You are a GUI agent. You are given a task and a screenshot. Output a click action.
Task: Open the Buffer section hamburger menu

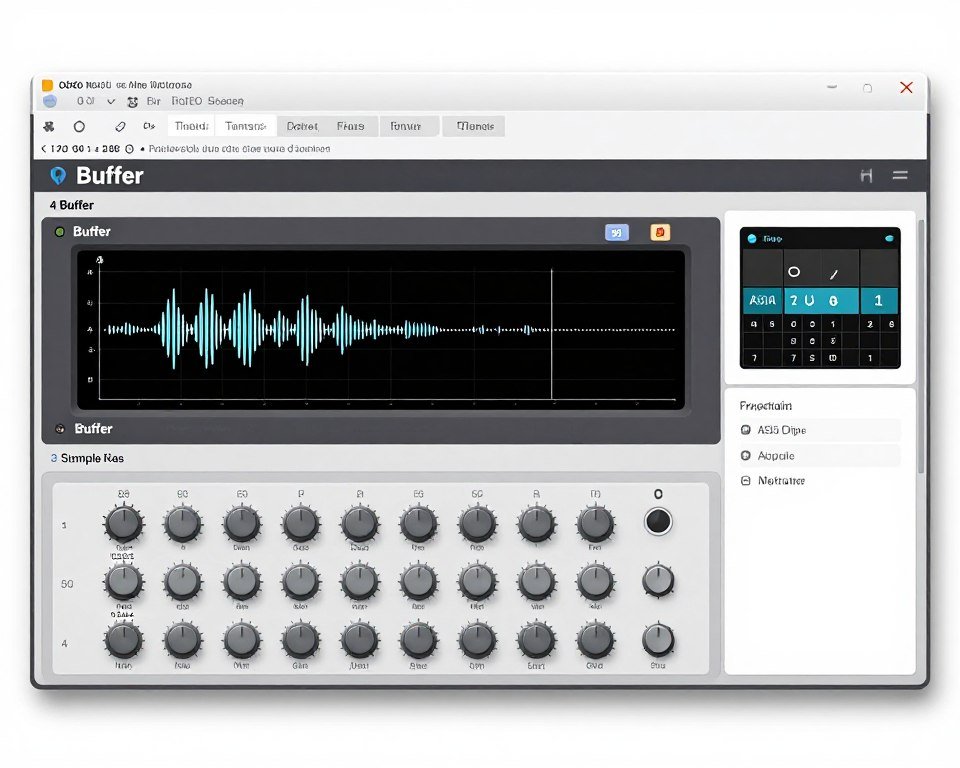(899, 175)
